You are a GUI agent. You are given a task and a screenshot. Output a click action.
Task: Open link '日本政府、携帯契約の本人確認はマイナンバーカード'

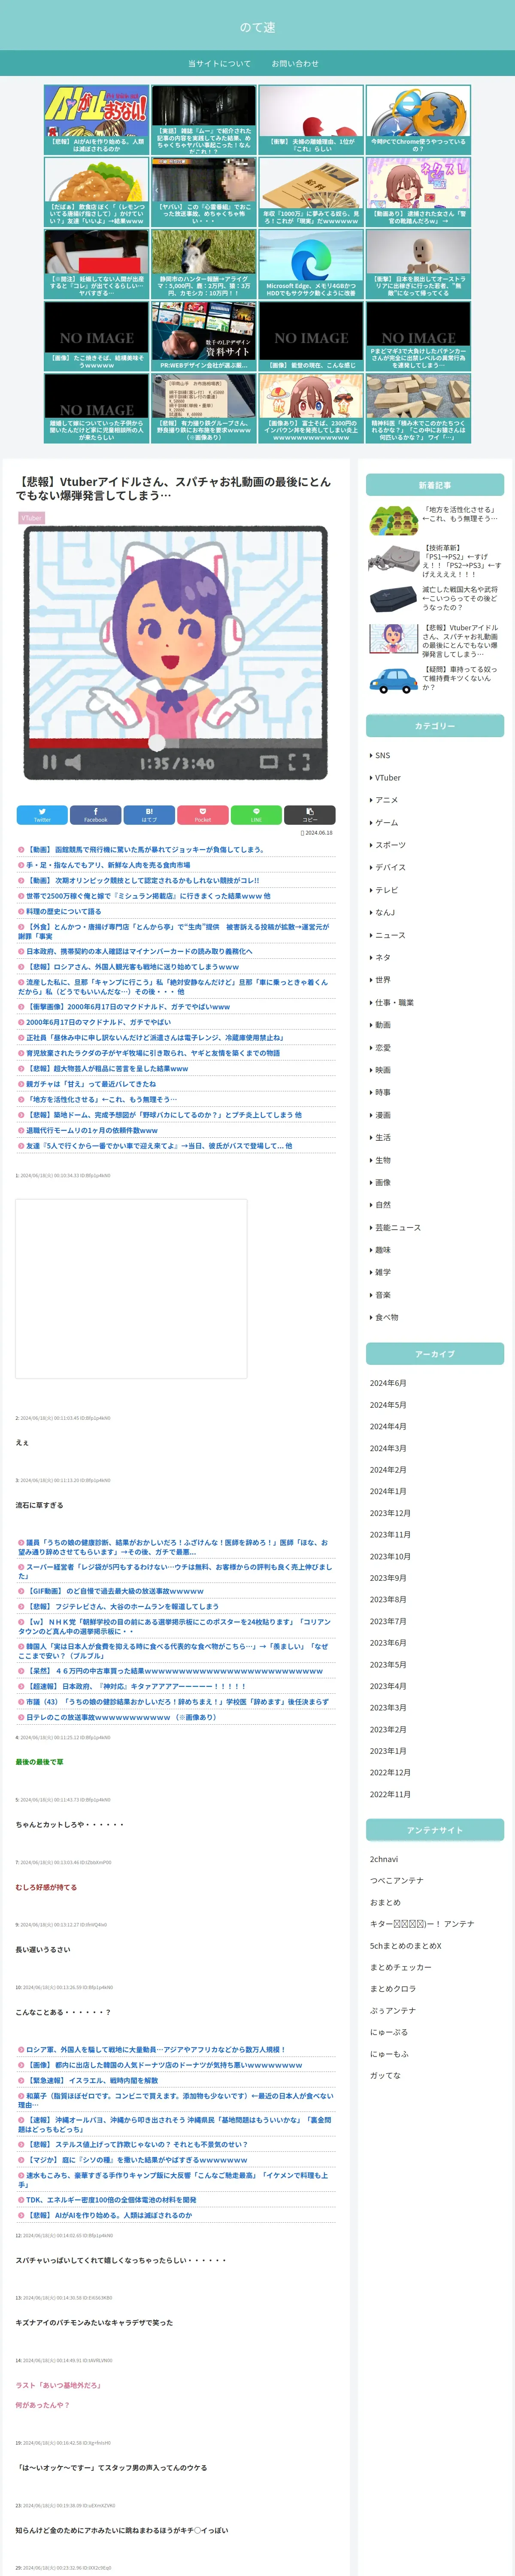(x=139, y=951)
